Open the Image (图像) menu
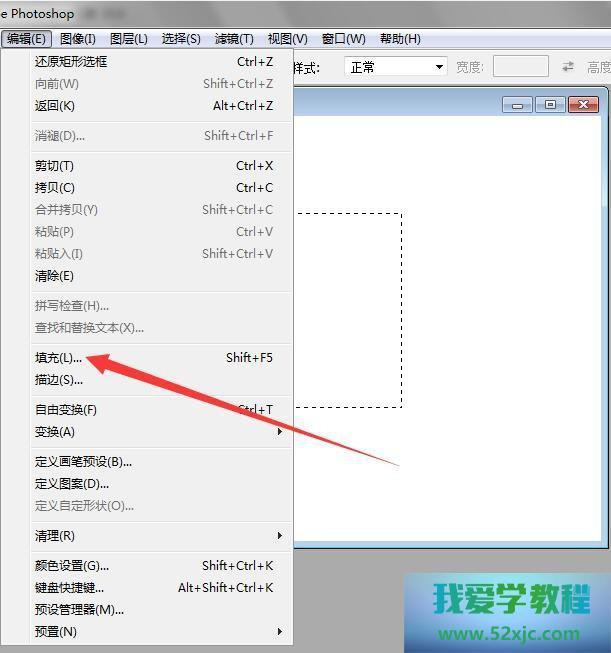 [x=77, y=39]
